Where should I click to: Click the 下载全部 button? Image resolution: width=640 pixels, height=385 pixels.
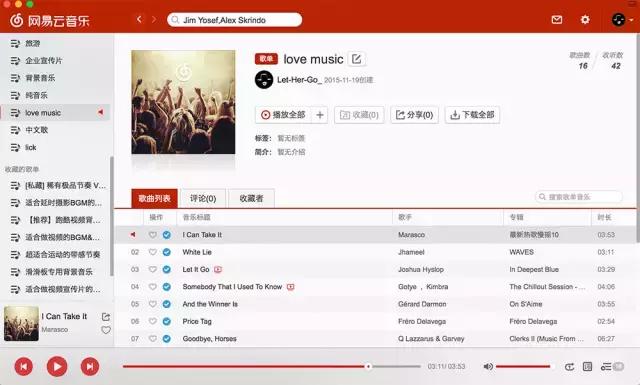472,115
